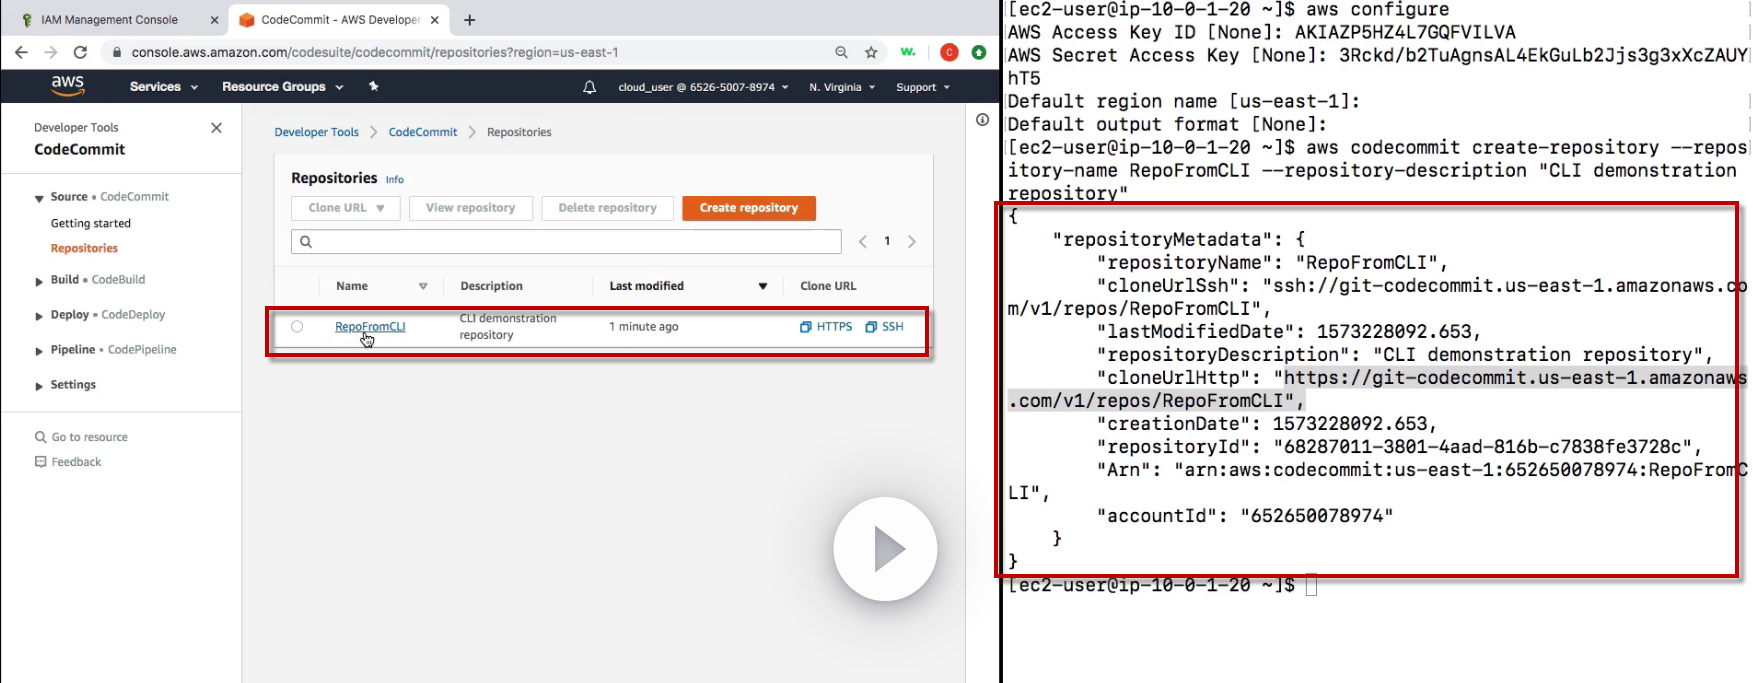The width and height of the screenshot is (1753, 683).
Task: Open Go to resource search
Action: pos(81,437)
